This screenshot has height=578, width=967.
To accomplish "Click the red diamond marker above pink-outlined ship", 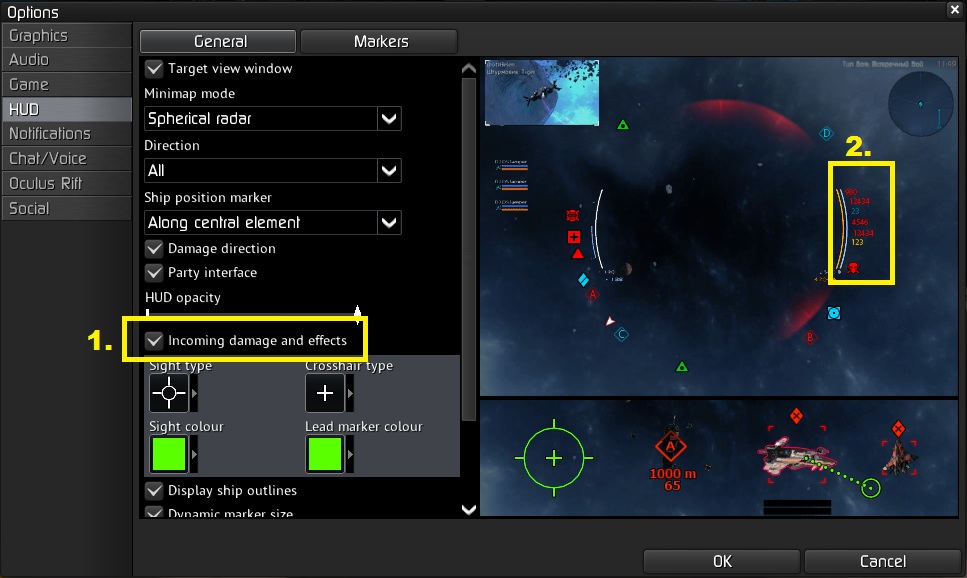I will pos(796,416).
